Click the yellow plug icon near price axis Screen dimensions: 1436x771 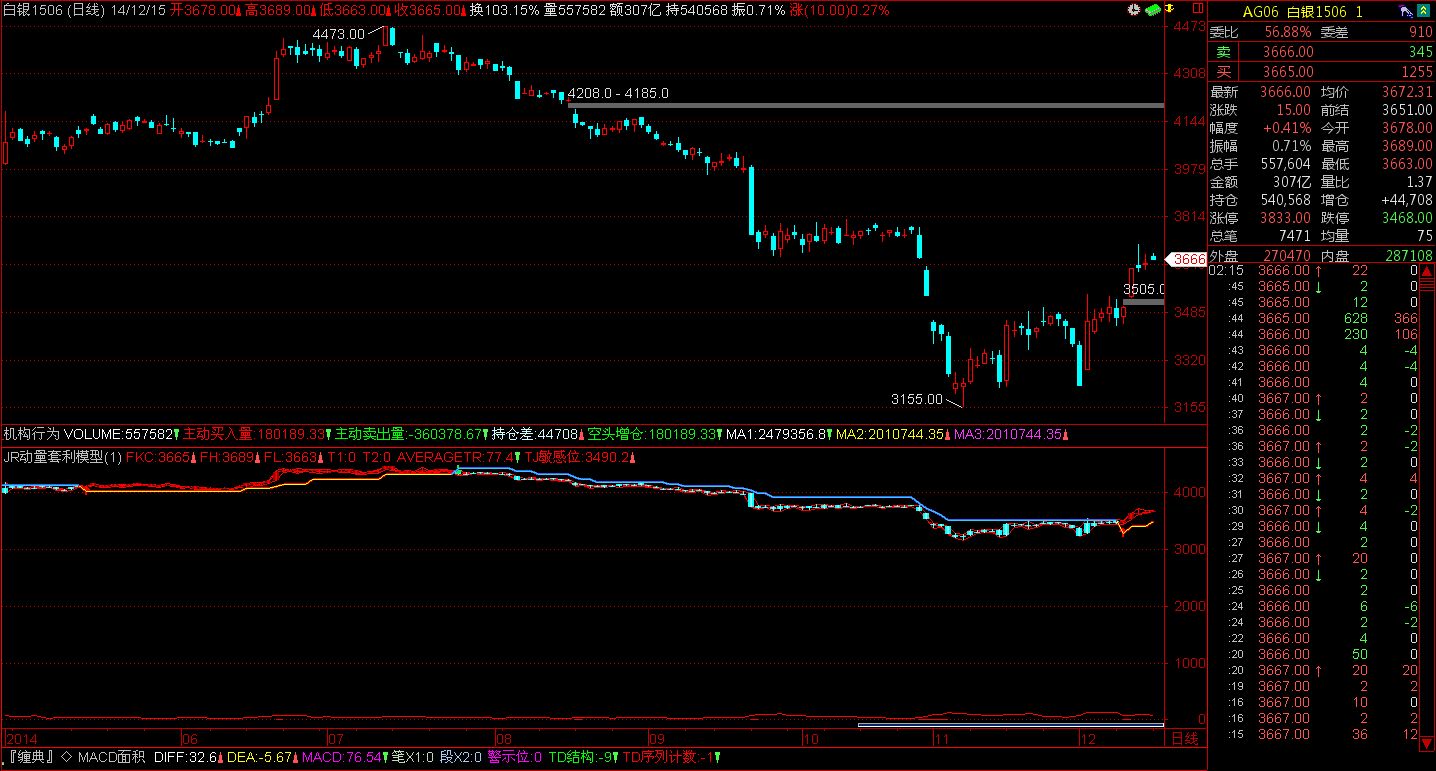(1170, 10)
